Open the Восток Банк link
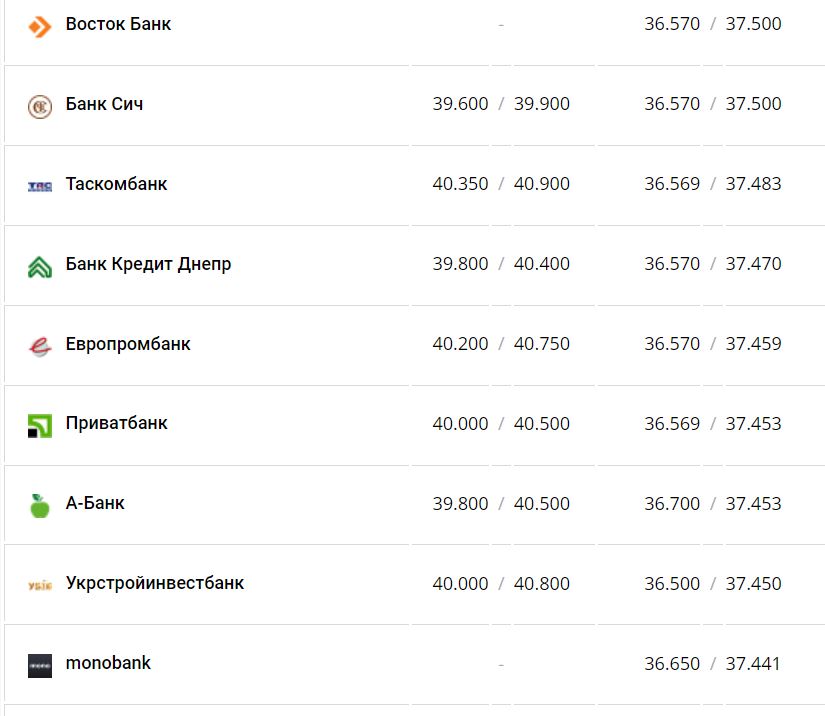This screenshot has height=716, width=825. [x=118, y=24]
